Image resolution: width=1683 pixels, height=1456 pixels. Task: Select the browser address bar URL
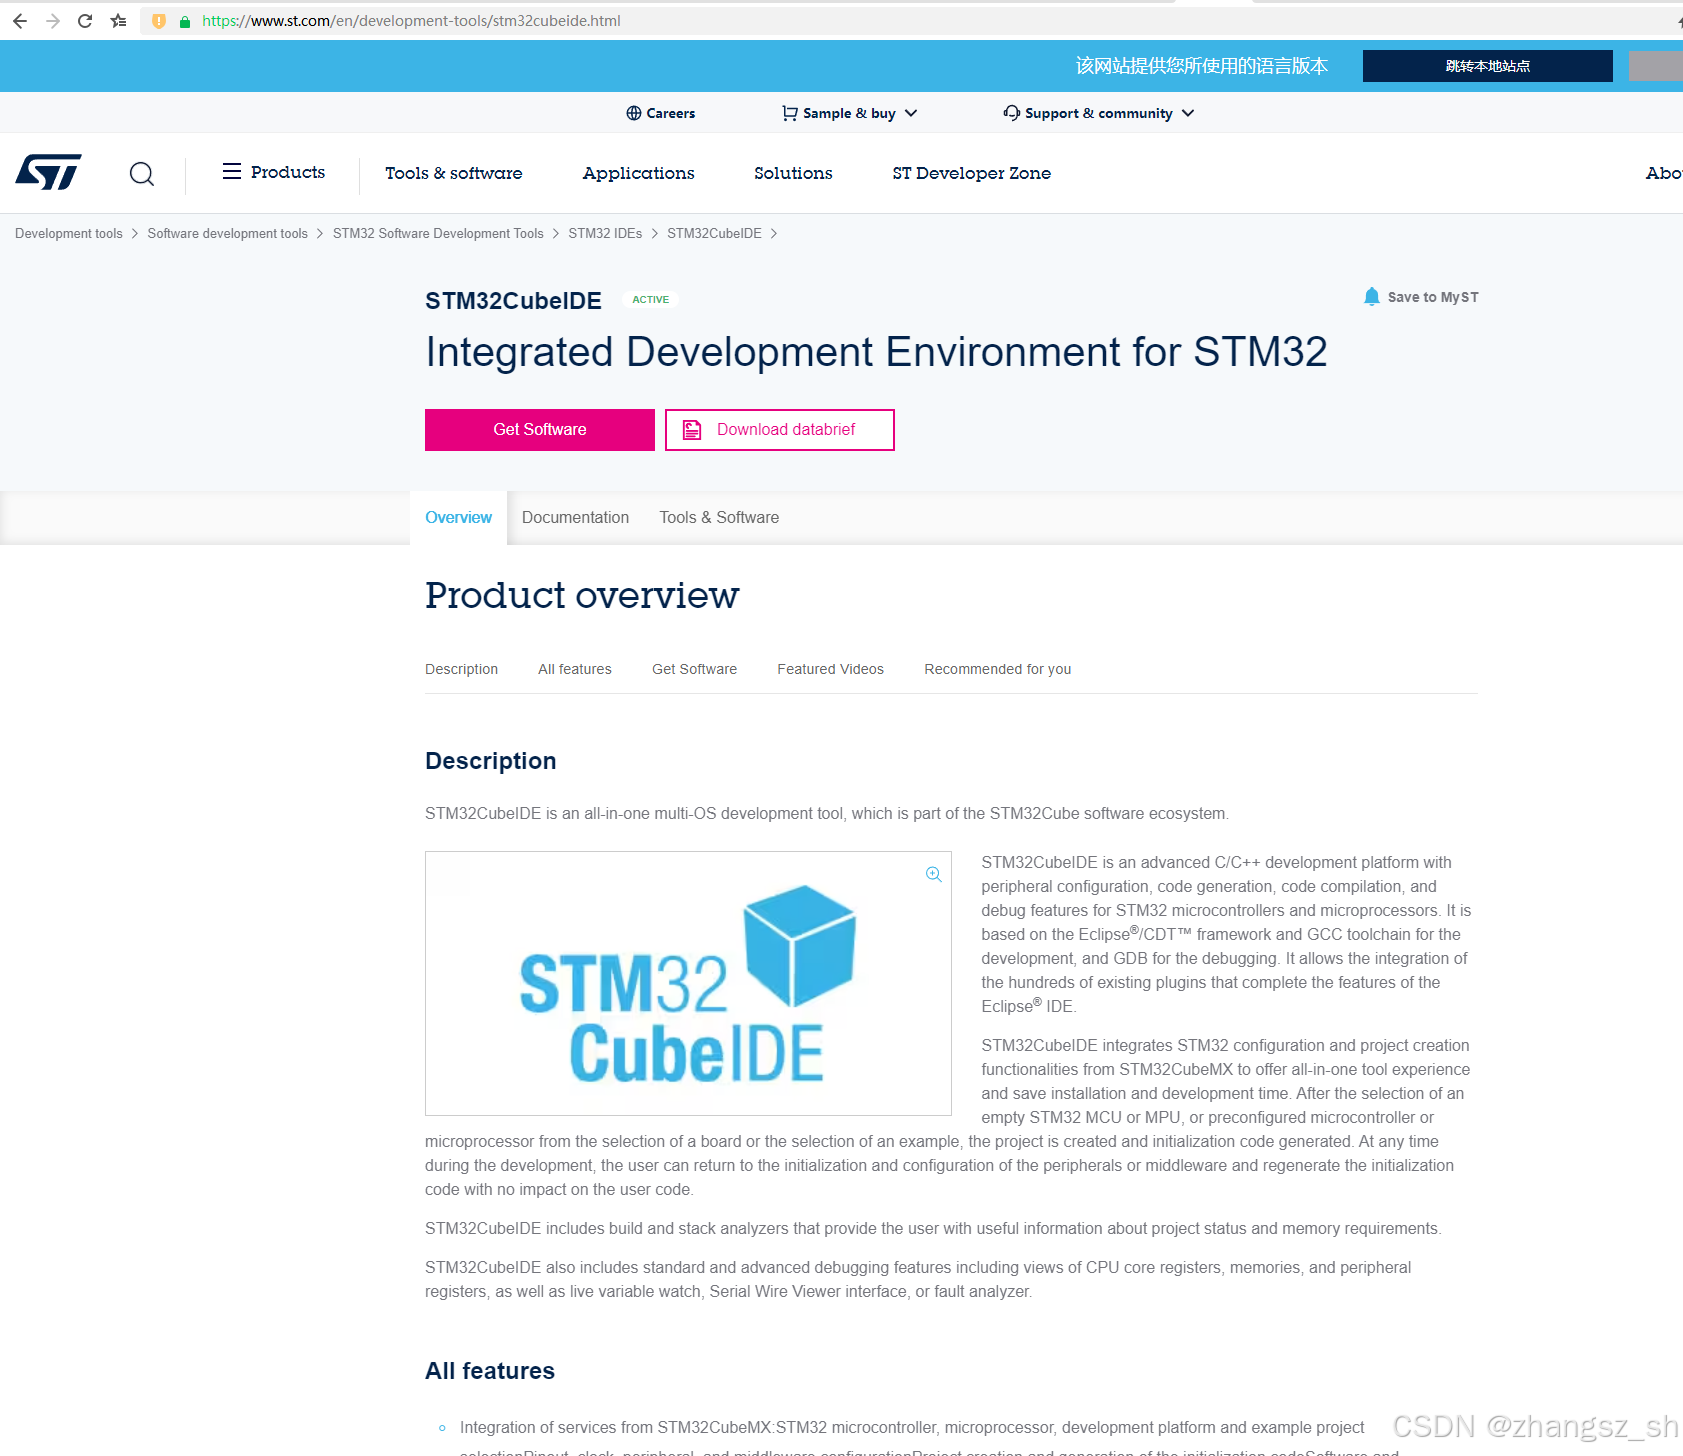coord(411,21)
